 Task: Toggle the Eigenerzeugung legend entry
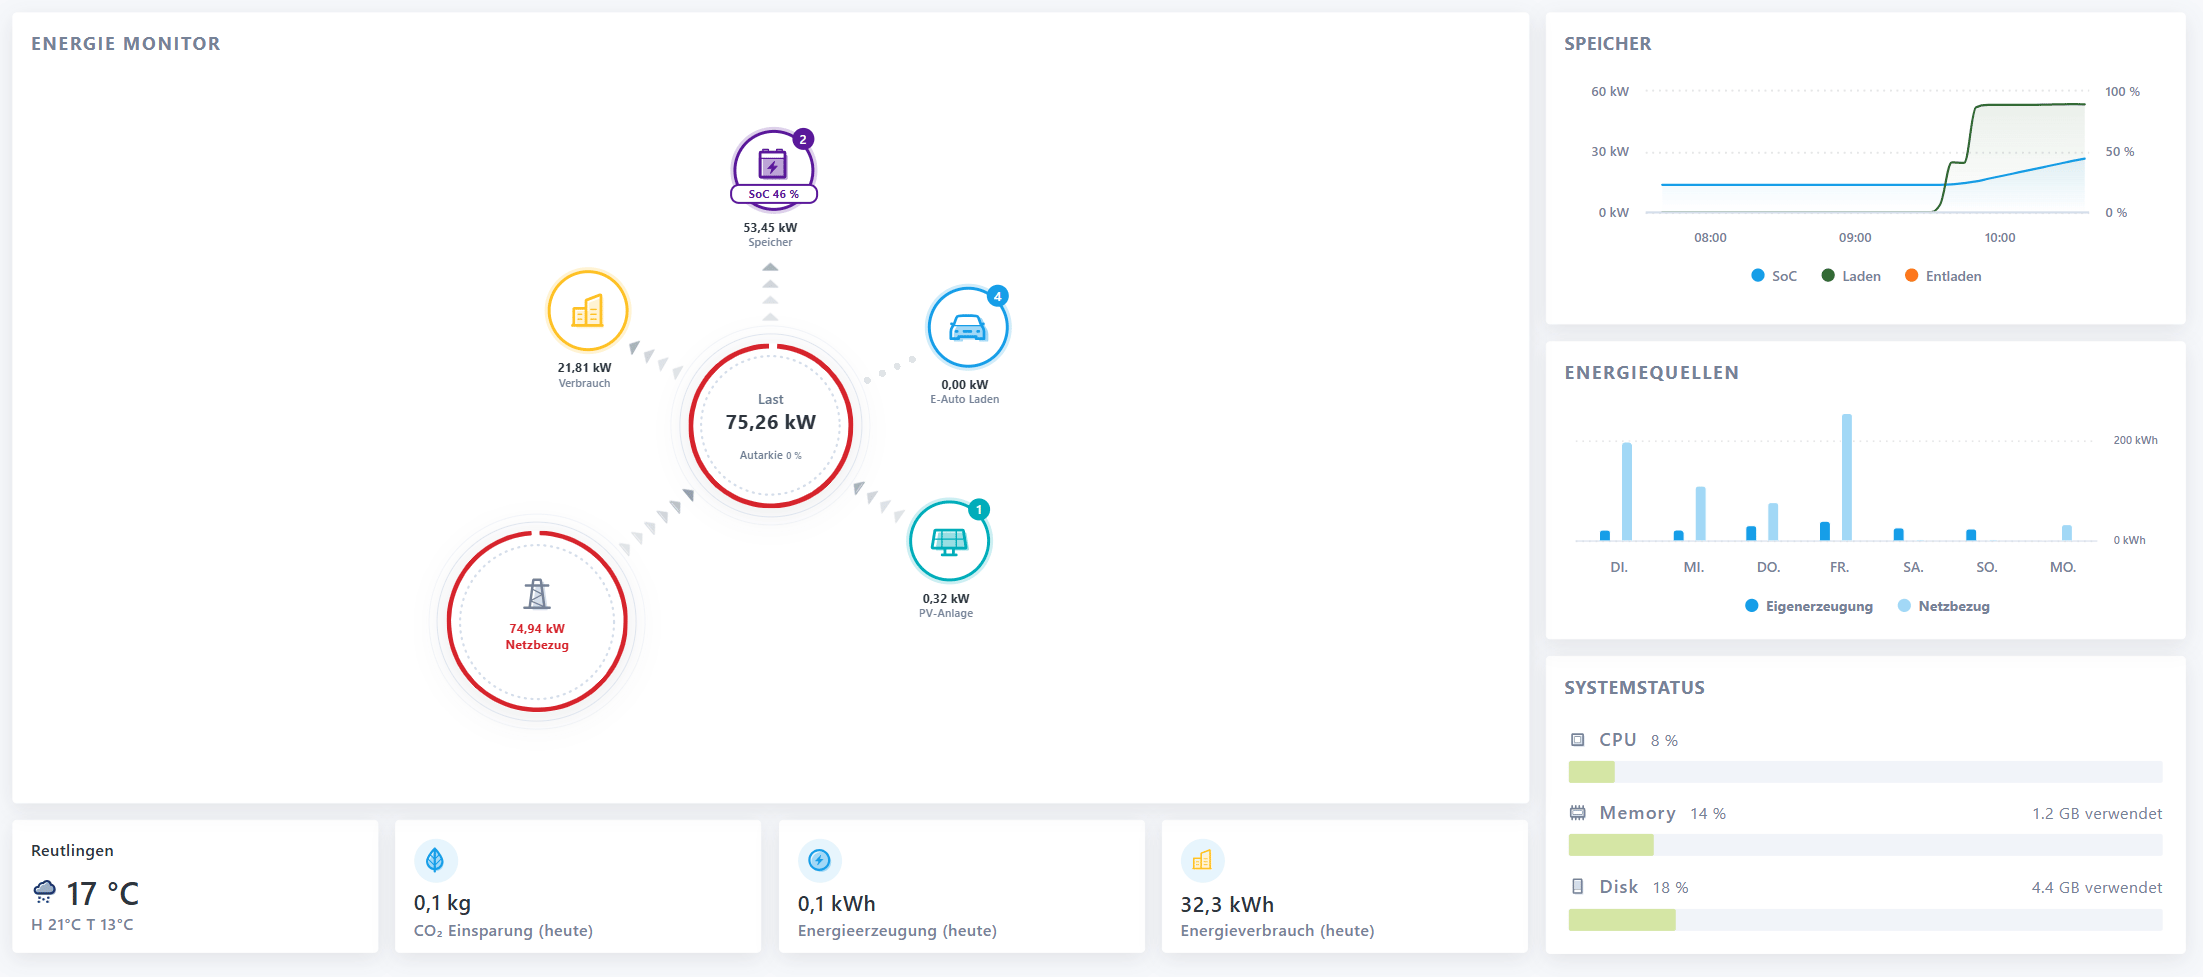1809,606
